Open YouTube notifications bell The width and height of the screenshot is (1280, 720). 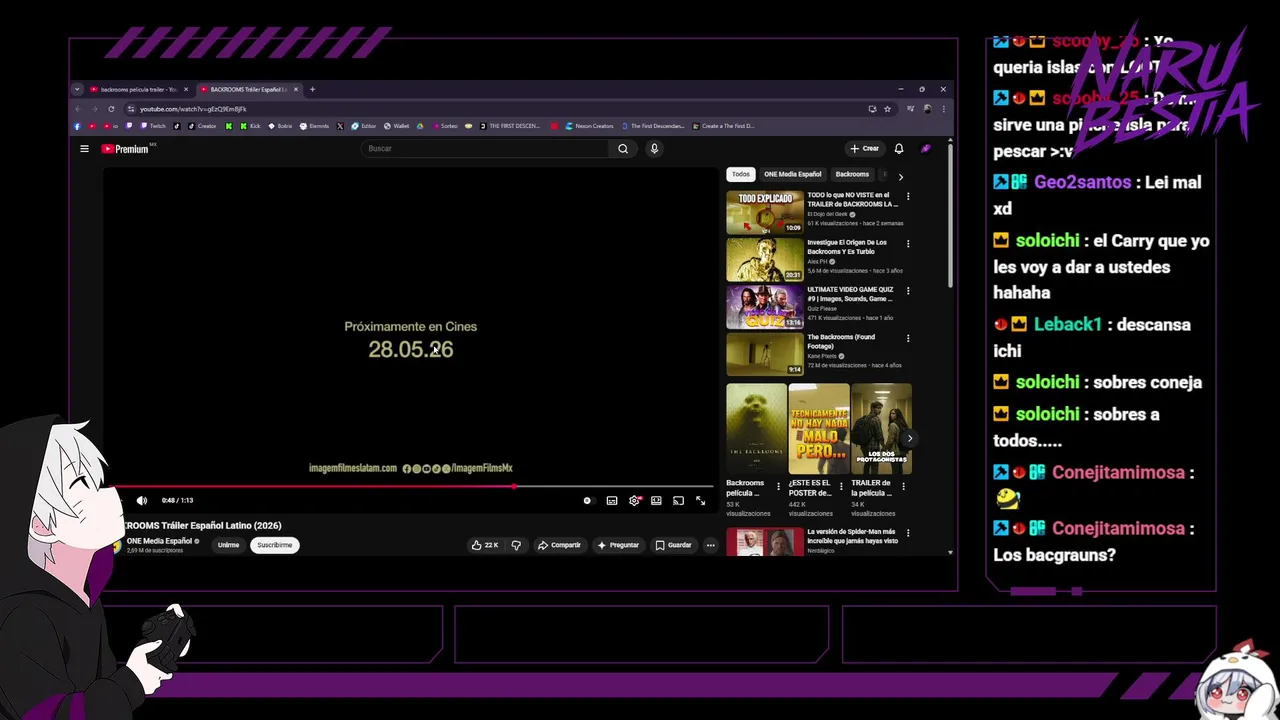click(x=899, y=149)
